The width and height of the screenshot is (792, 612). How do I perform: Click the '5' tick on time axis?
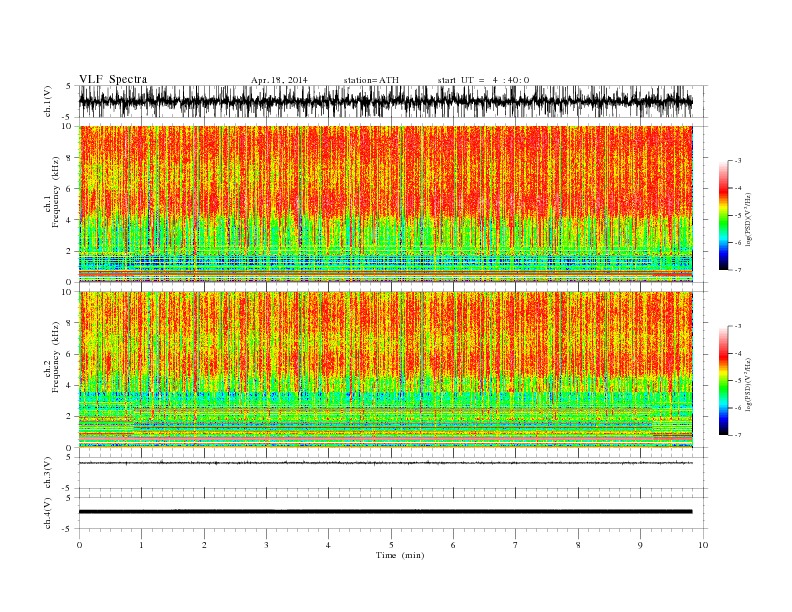(391, 545)
